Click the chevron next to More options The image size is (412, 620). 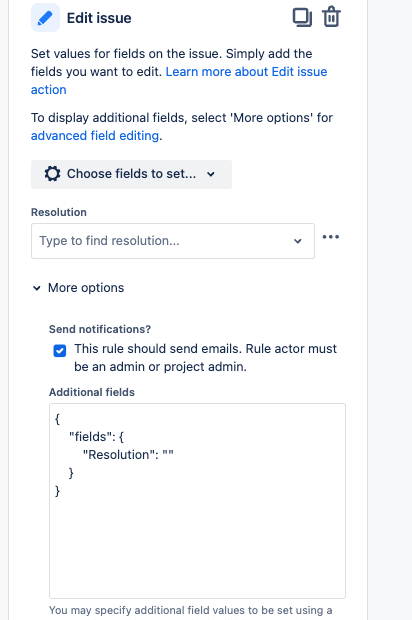point(37,288)
